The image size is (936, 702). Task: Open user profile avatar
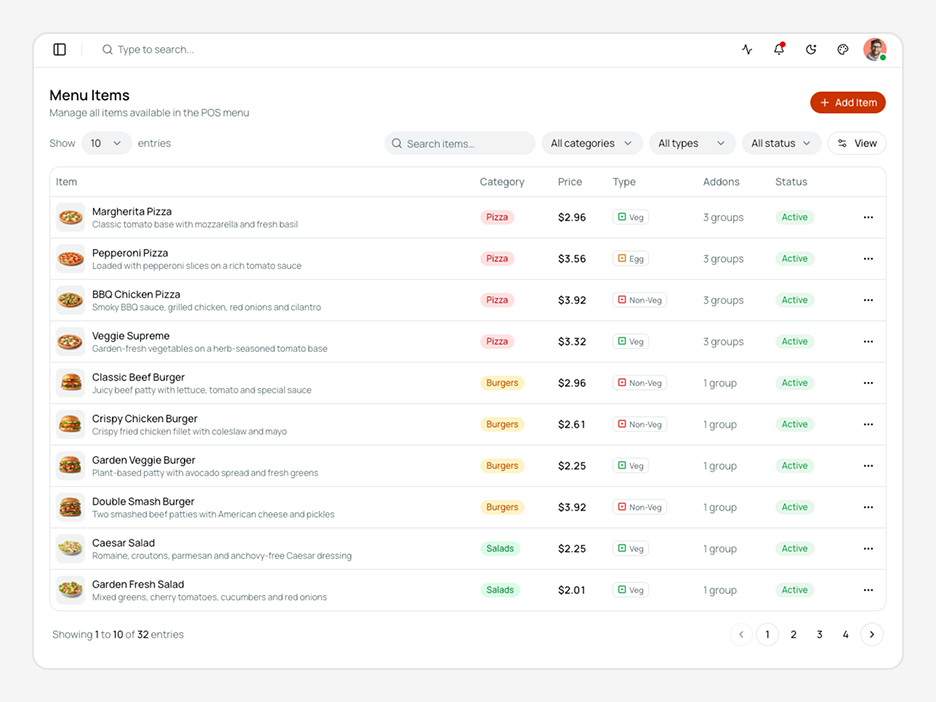tap(875, 50)
